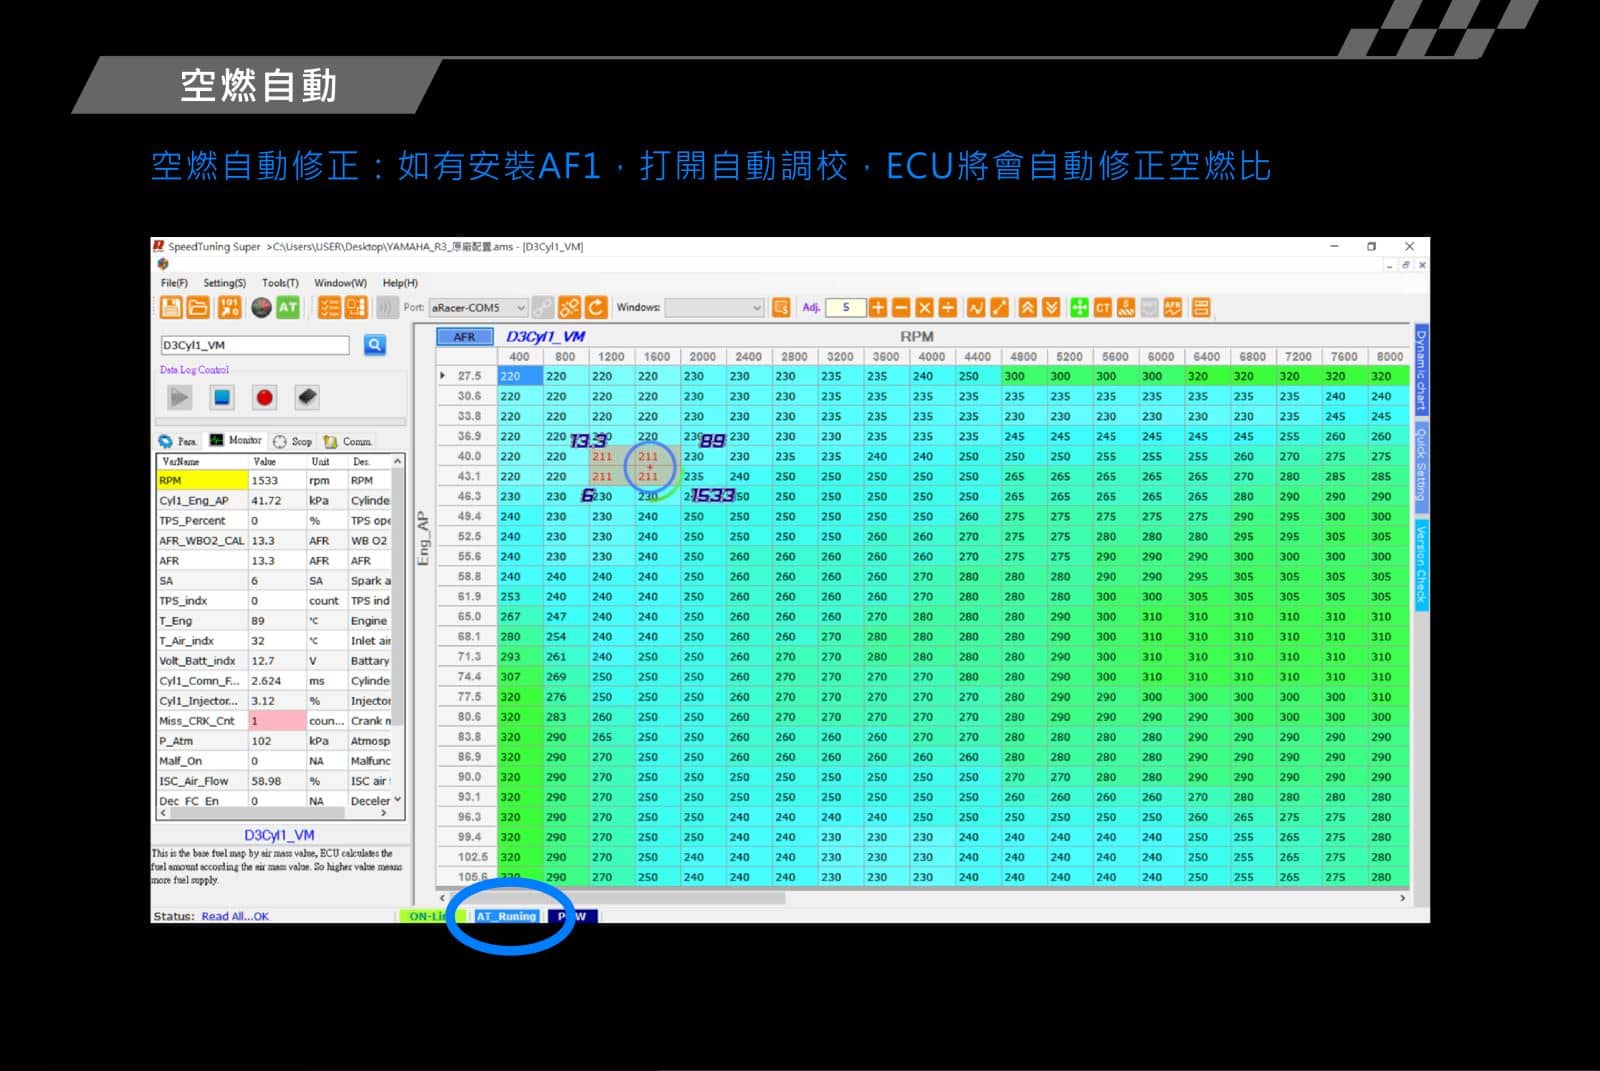1600x1071 pixels.
Task: Click the tree structure toolbar icon
Action: [x=356, y=308]
